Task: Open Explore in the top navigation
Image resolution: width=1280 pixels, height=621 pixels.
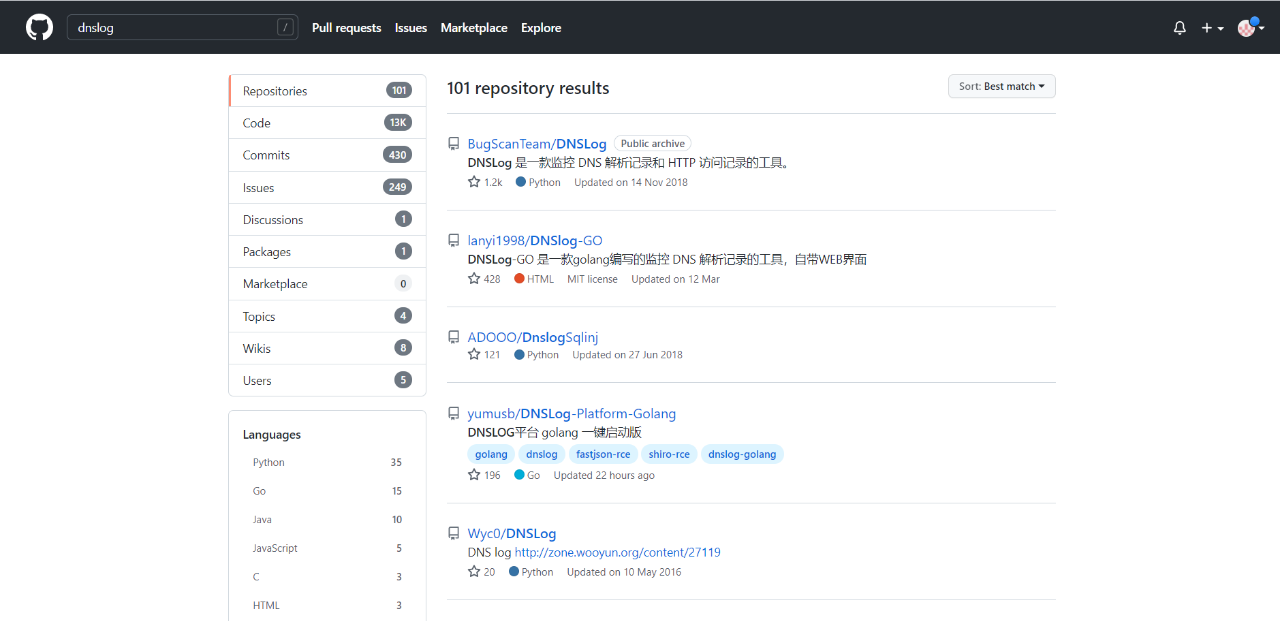Action: 541,28
